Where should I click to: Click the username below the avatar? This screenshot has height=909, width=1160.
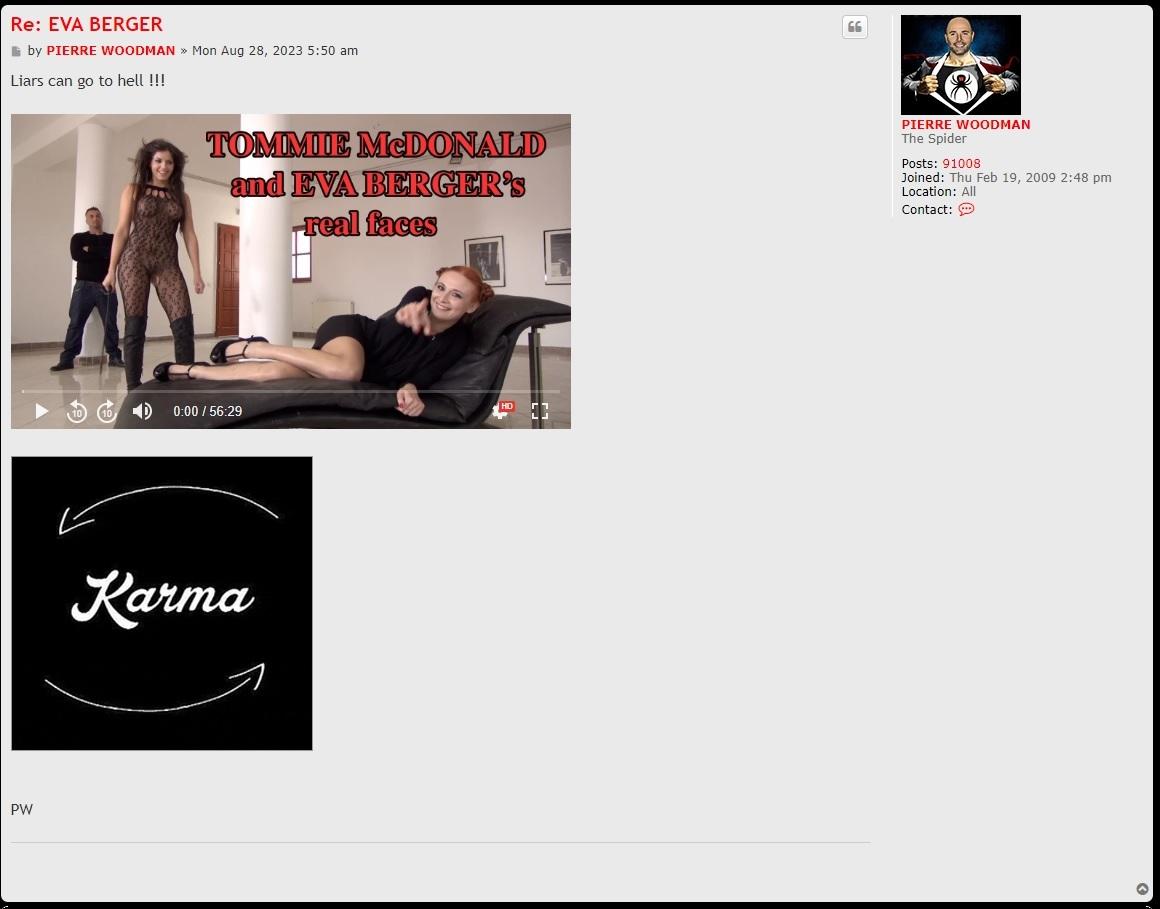[x=965, y=125]
